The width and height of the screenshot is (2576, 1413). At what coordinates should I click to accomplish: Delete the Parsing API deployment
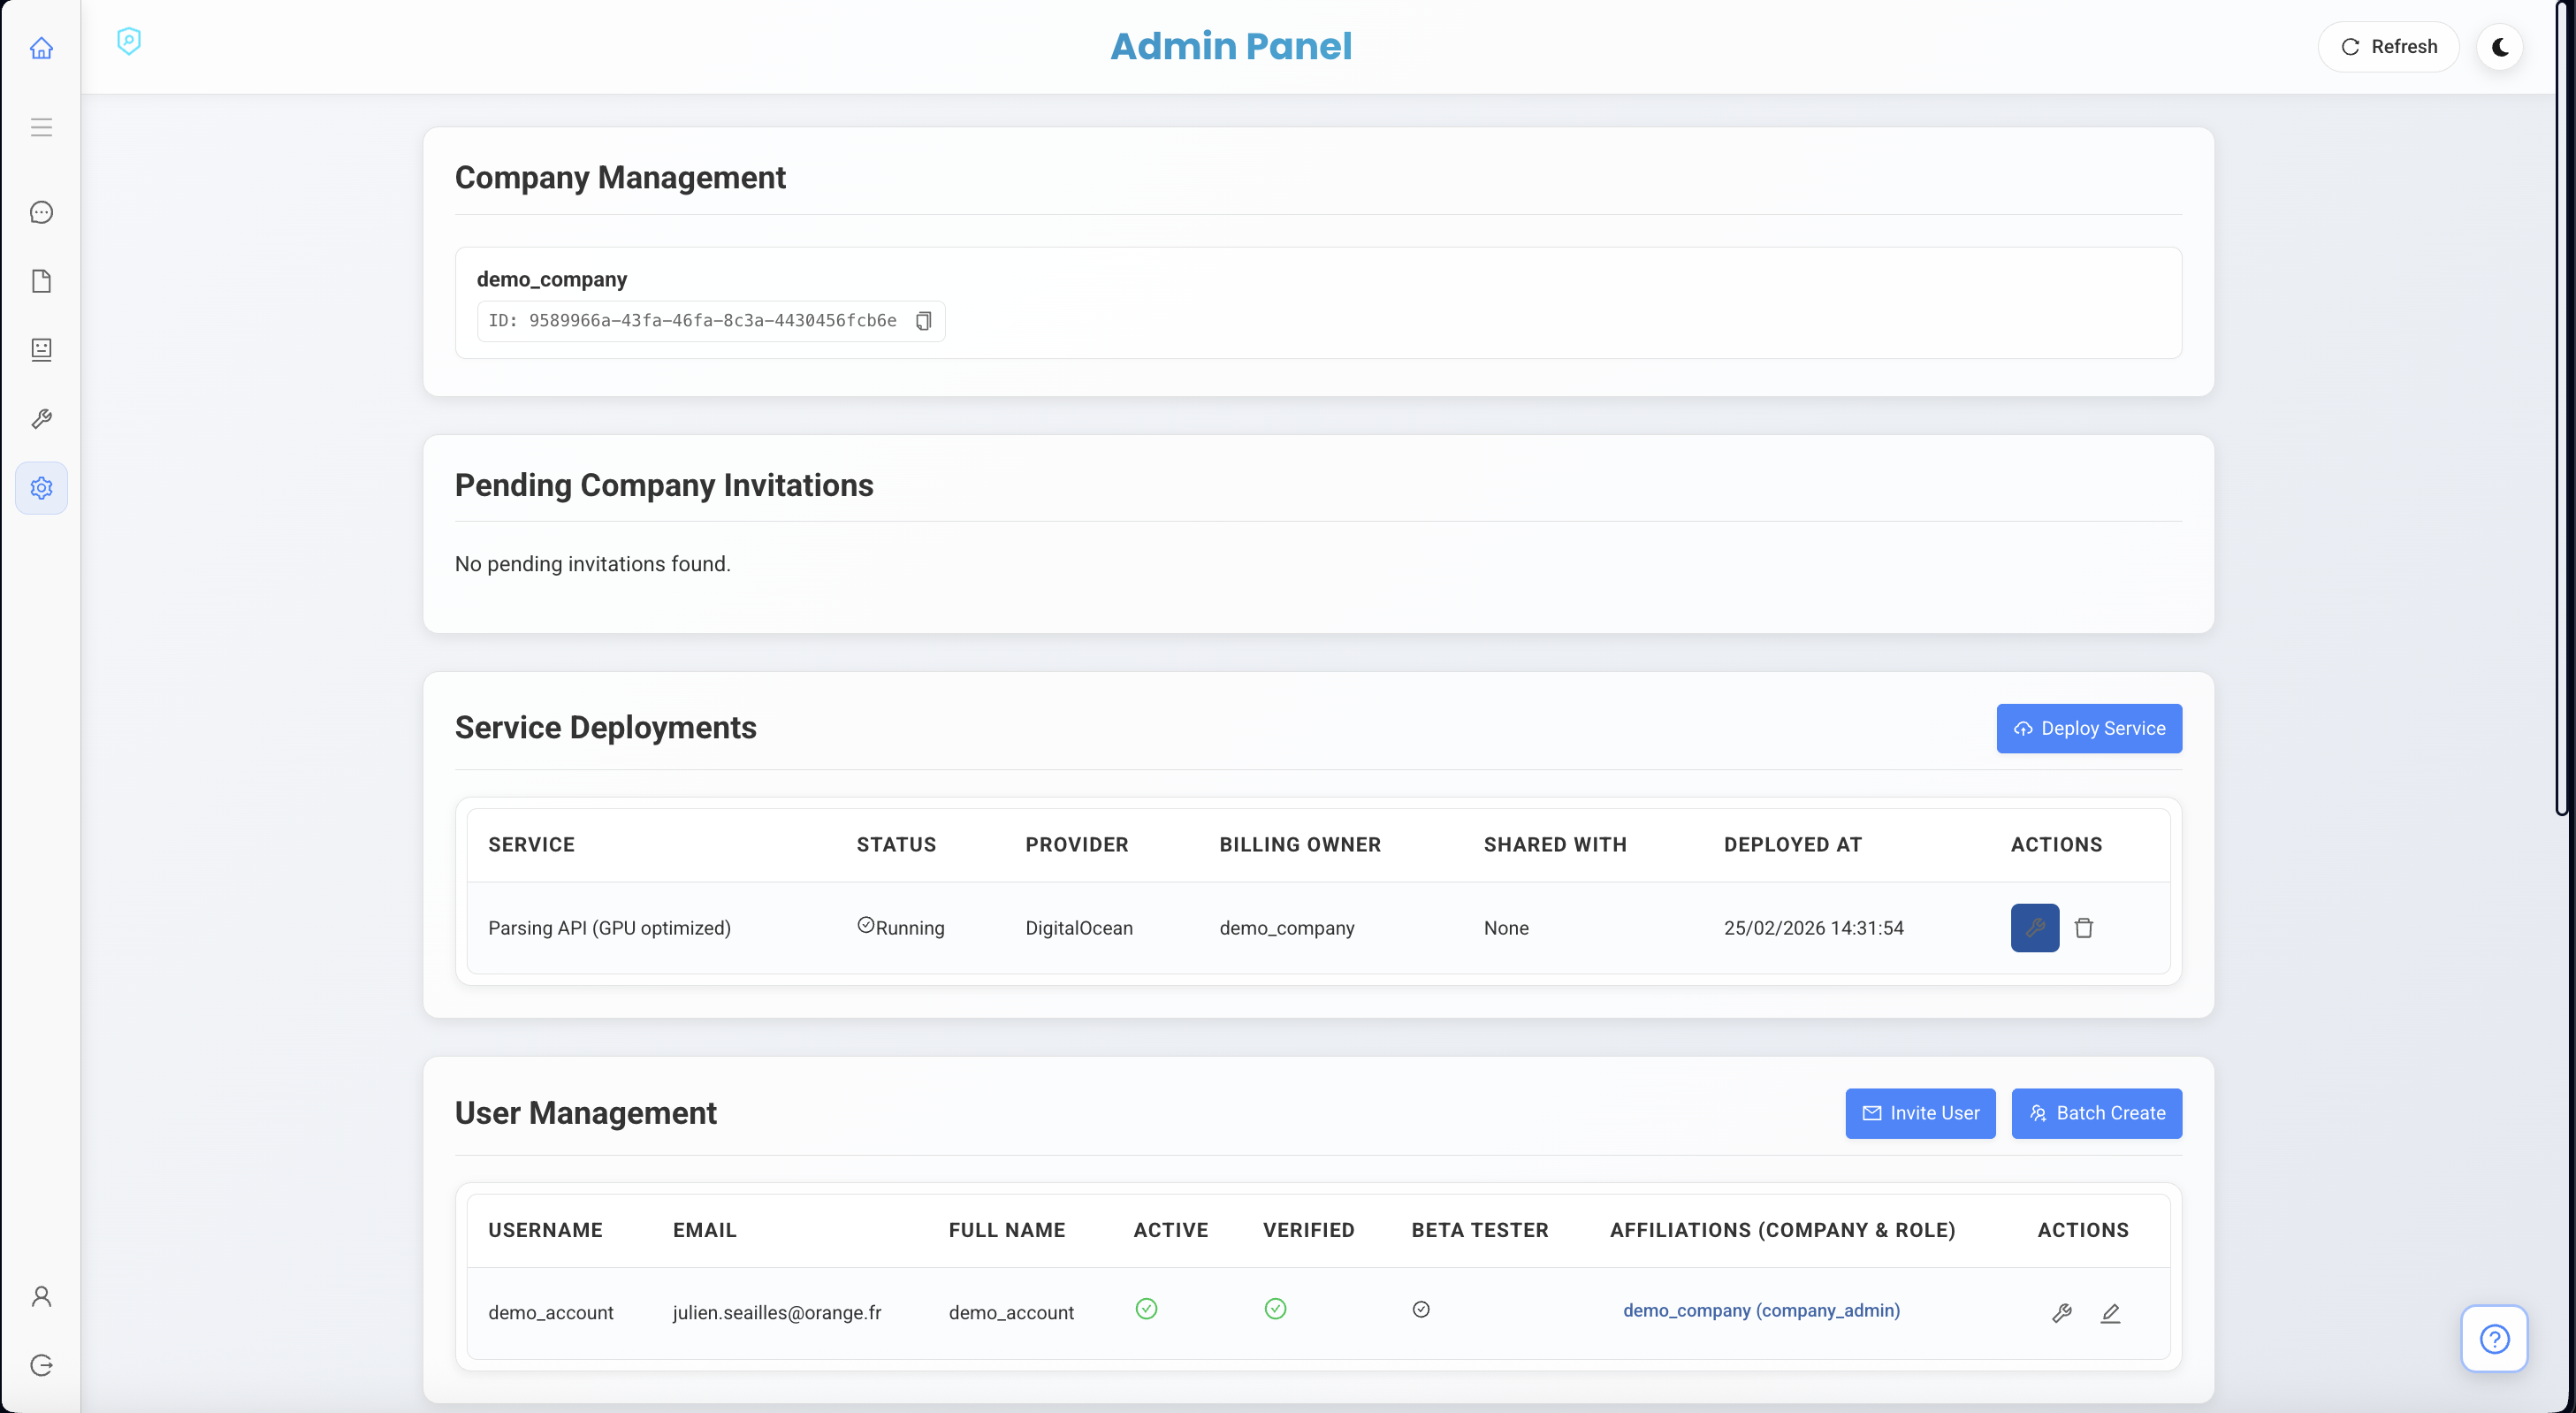[x=2084, y=928]
